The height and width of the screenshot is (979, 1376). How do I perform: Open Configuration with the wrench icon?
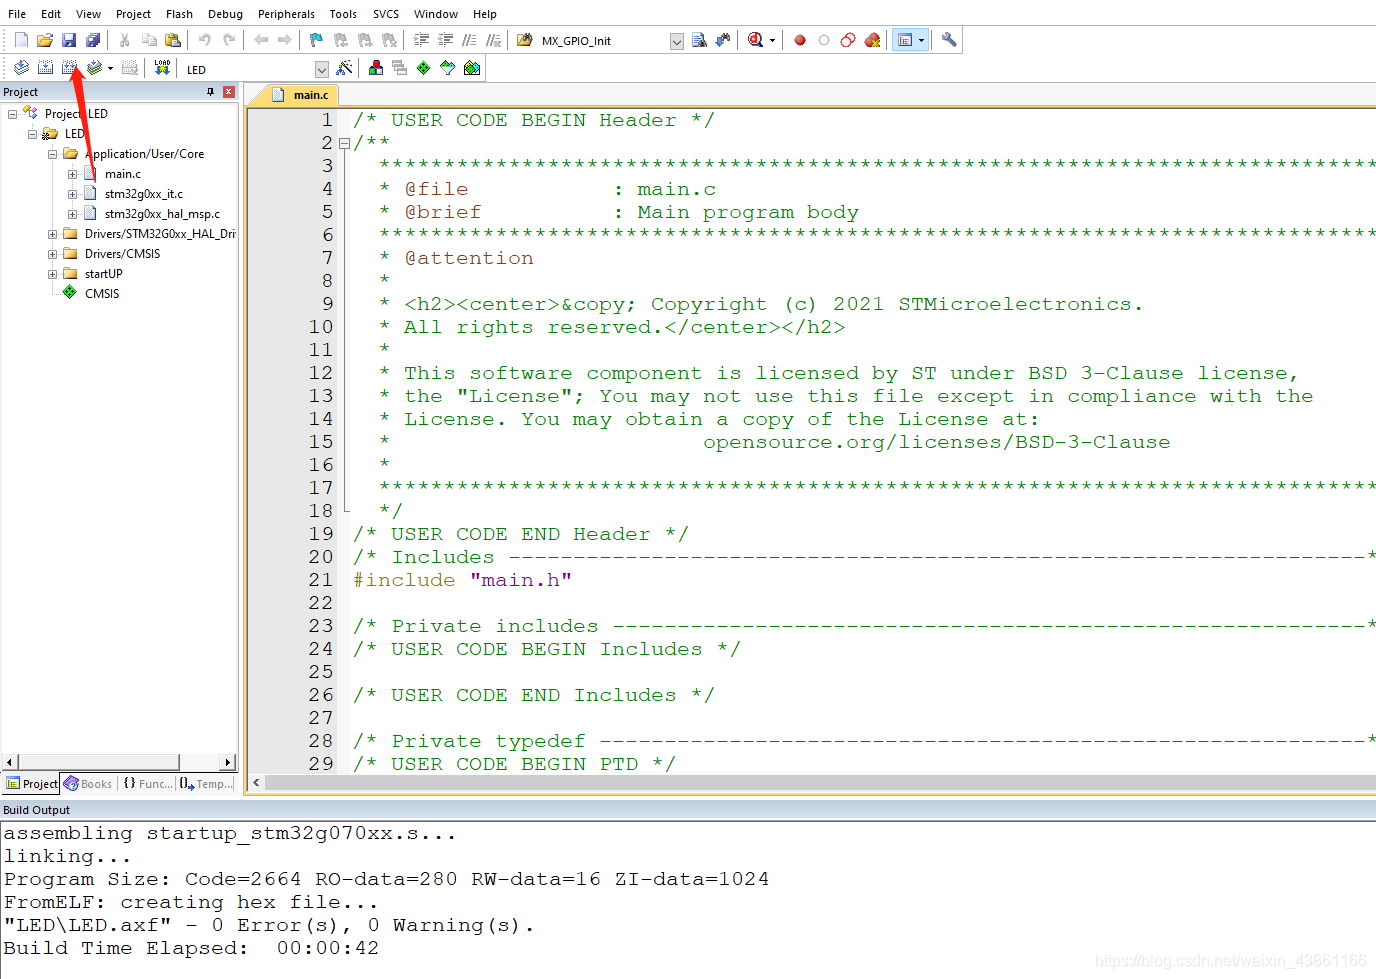(949, 40)
